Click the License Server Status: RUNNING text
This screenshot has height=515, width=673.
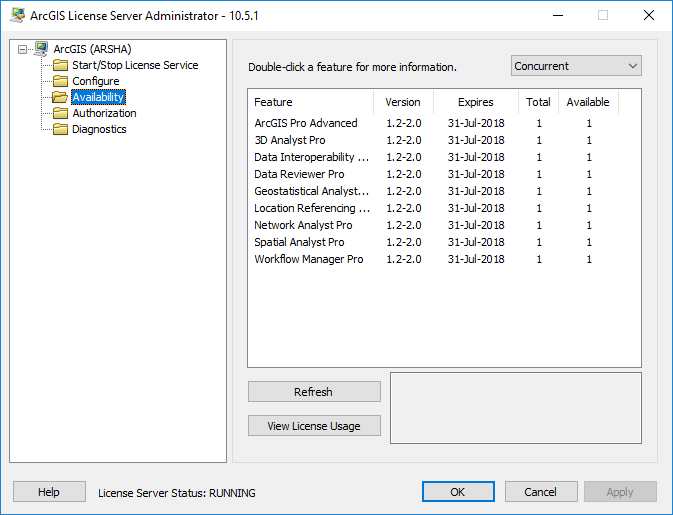[x=177, y=493]
